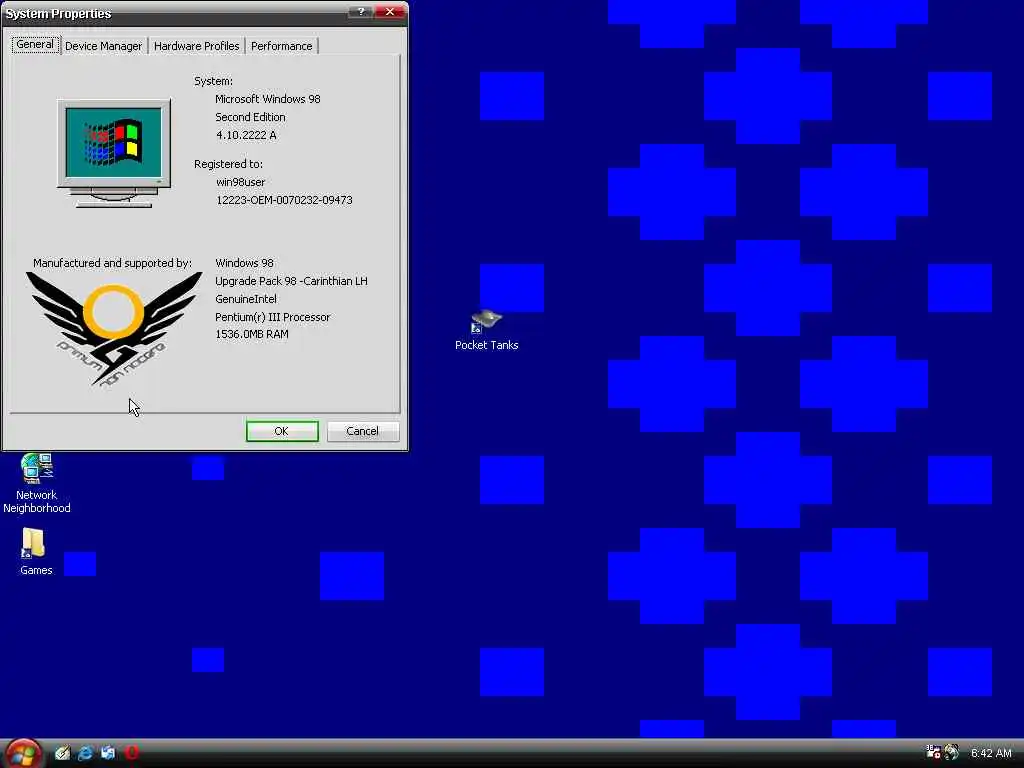Launch Outlook Express quick launch notepad icon
This screenshot has height=768, width=1024.
coord(62,753)
